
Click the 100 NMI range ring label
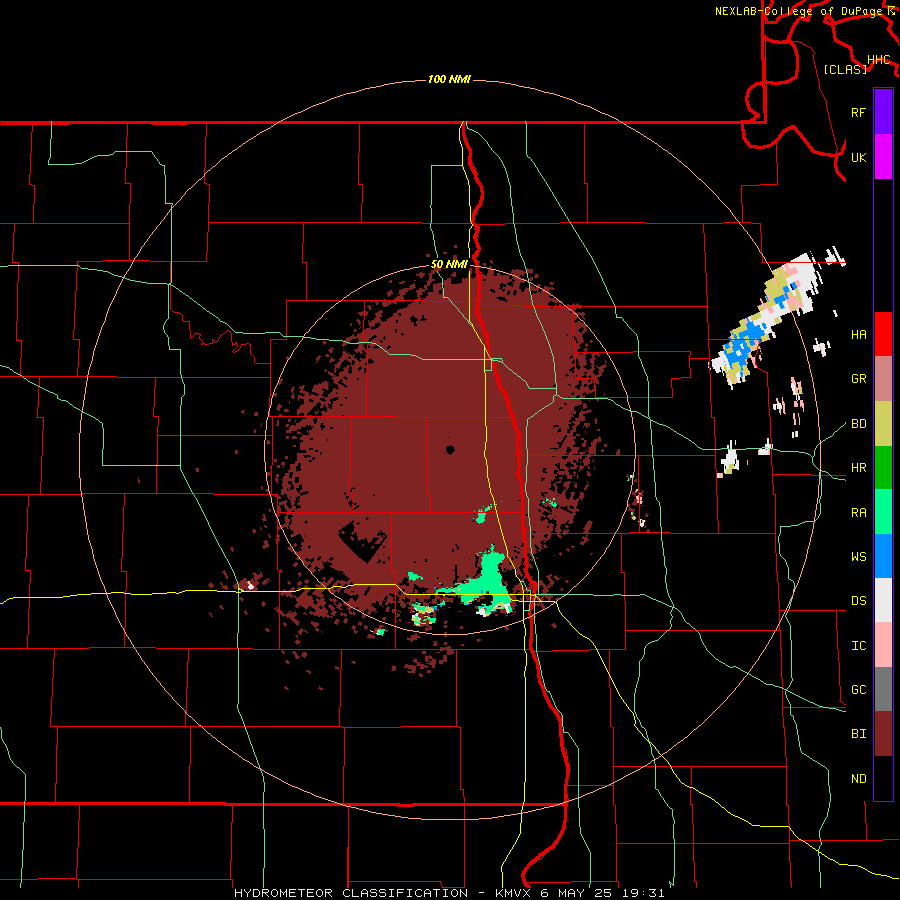[449, 79]
